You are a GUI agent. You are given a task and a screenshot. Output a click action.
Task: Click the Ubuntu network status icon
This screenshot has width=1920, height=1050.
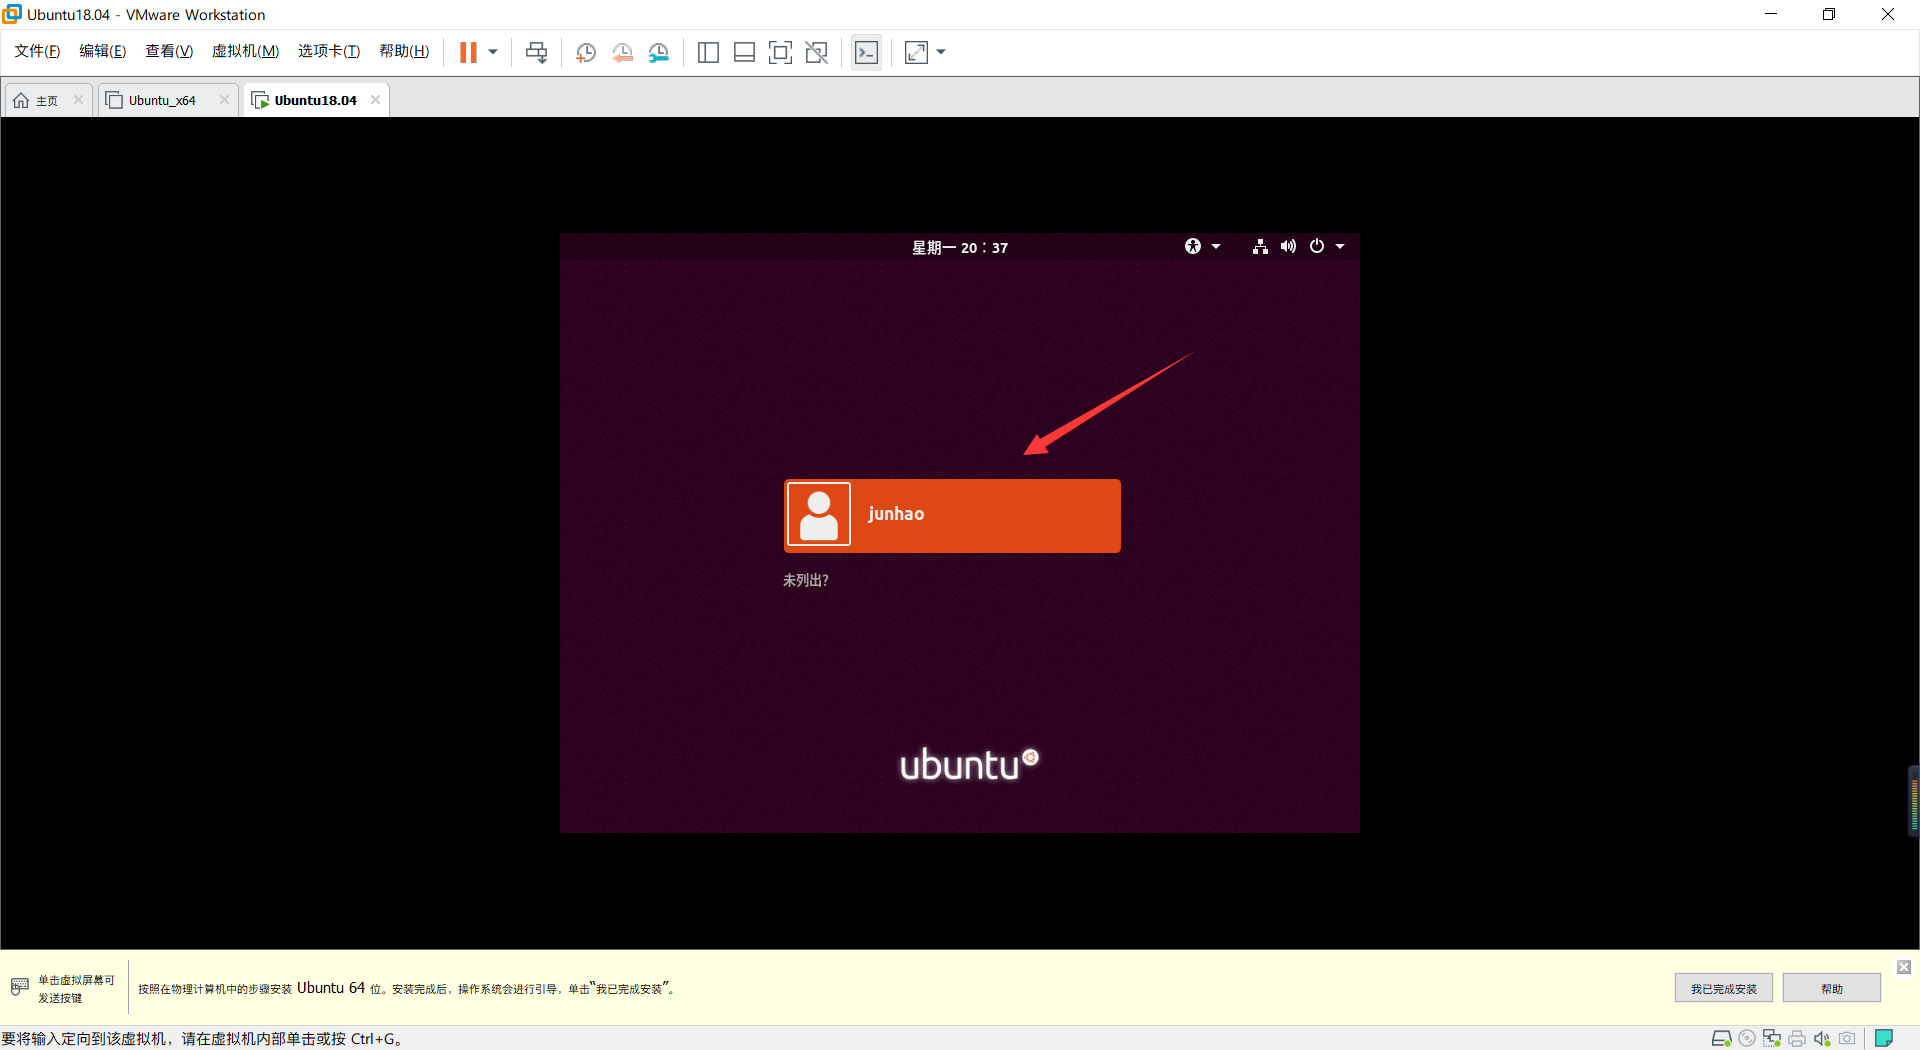click(1260, 246)
